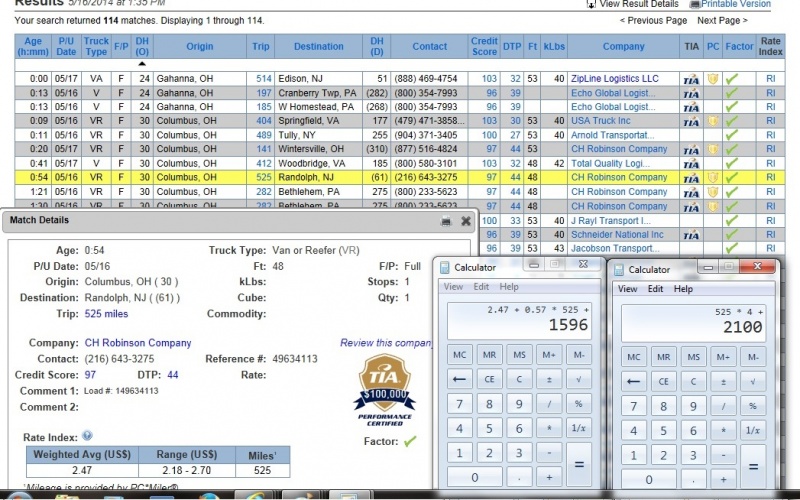Click the C key on the 2100 calculator

[693, 381]
